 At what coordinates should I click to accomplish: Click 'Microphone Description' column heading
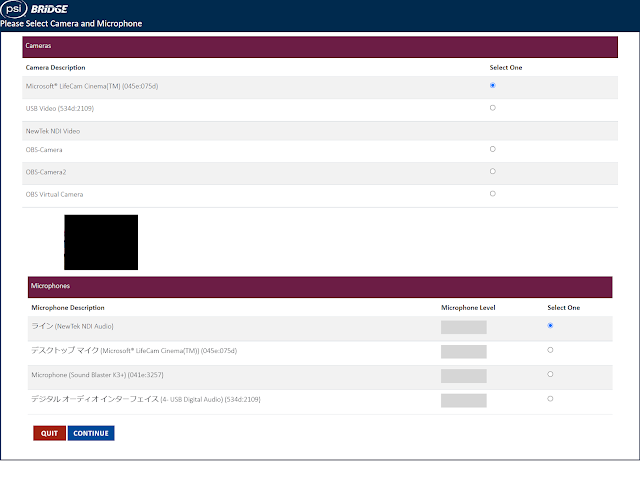tap(68, 308)
